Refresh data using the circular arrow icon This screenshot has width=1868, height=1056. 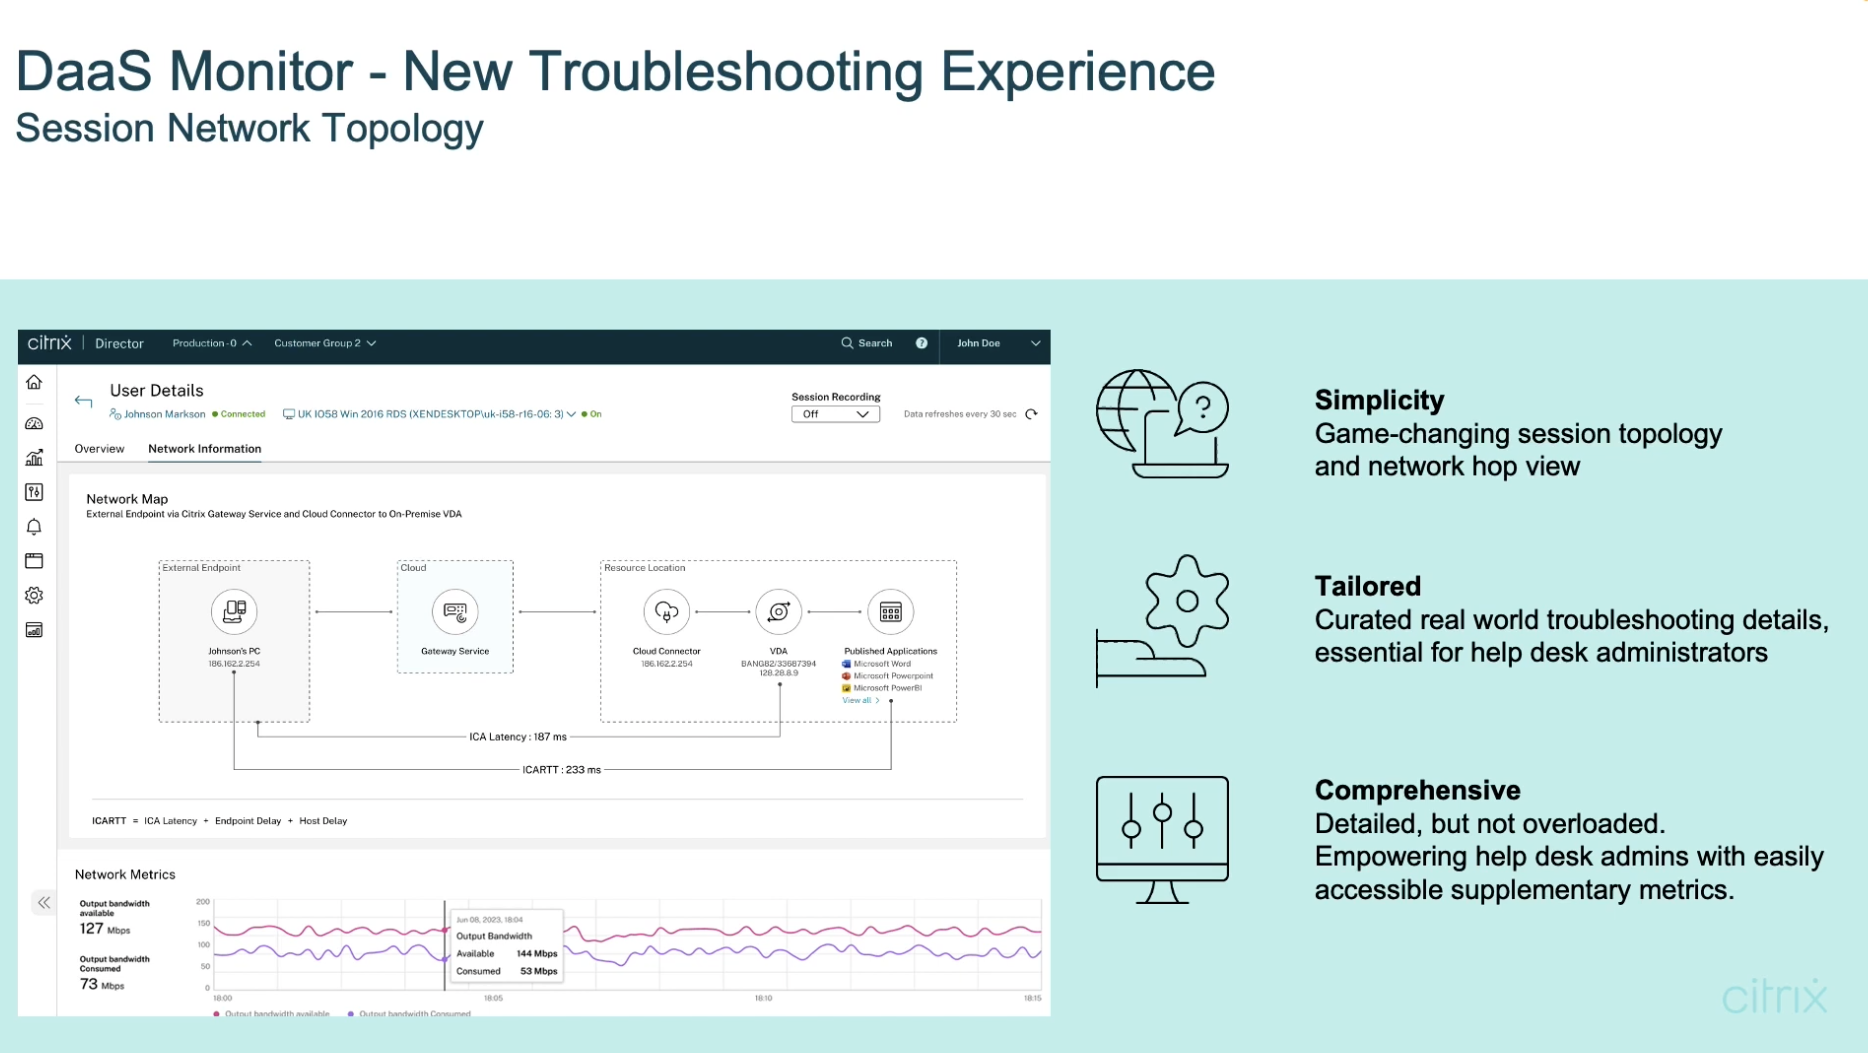(x=1031, y=414)
